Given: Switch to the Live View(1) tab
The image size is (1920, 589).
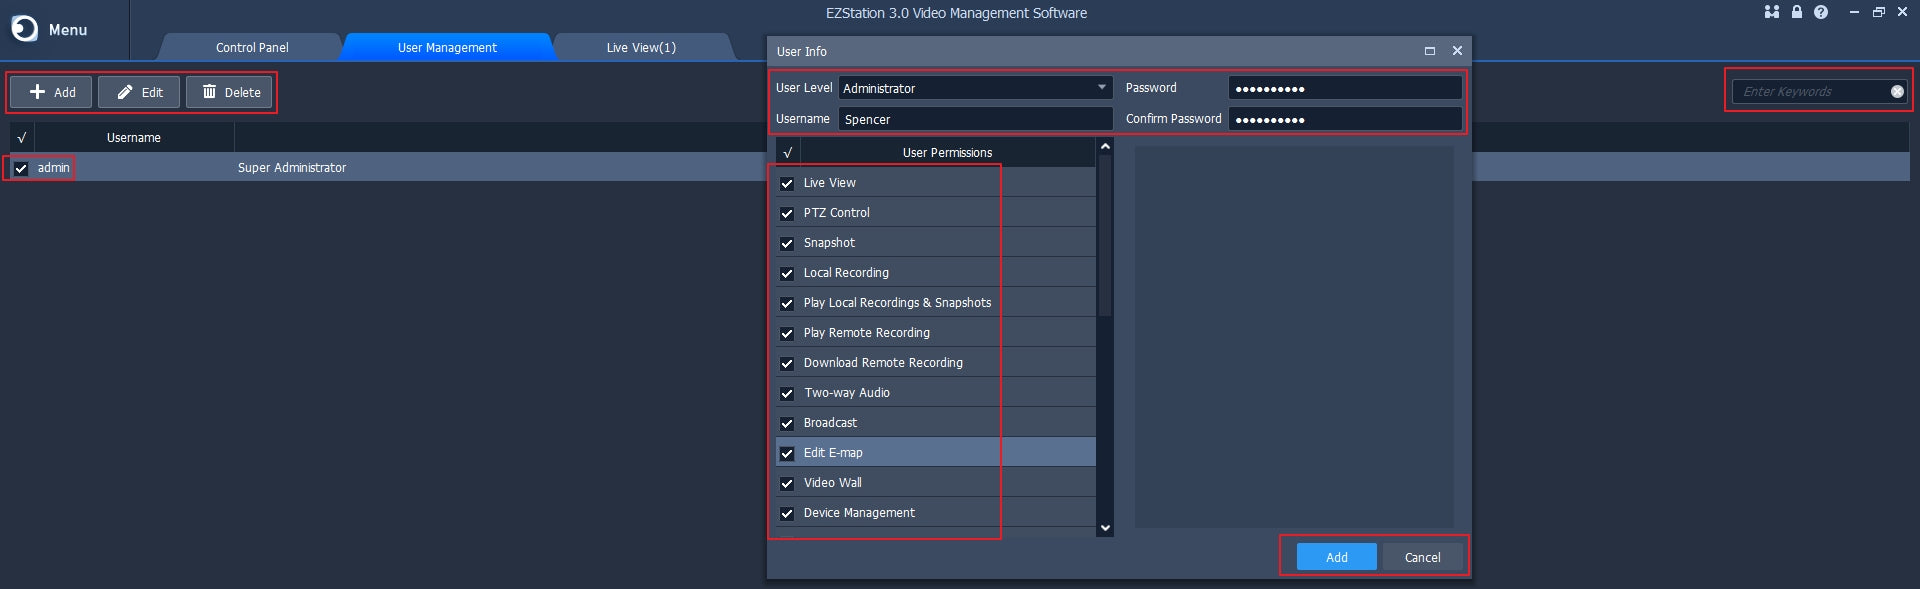Looking at the screenshot, I should 641,47.
